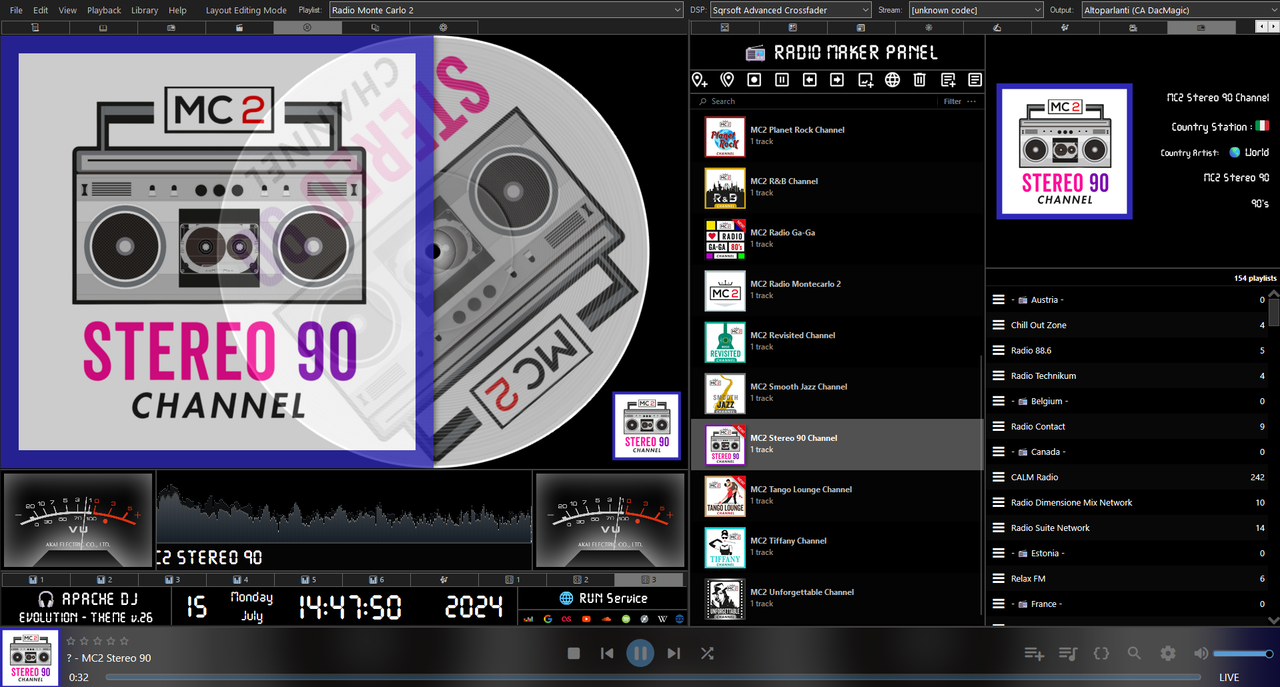The width and height of the screenshot is (1280, 687).
Task: Open the Output device dropdown
Action: [x=1179, y=10]
